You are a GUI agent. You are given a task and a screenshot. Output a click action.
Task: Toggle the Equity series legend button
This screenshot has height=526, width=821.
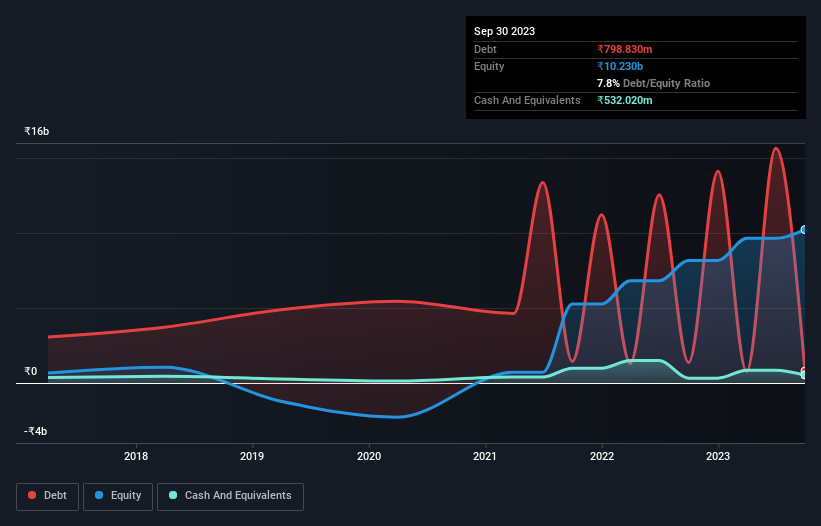tap(118, 496)
